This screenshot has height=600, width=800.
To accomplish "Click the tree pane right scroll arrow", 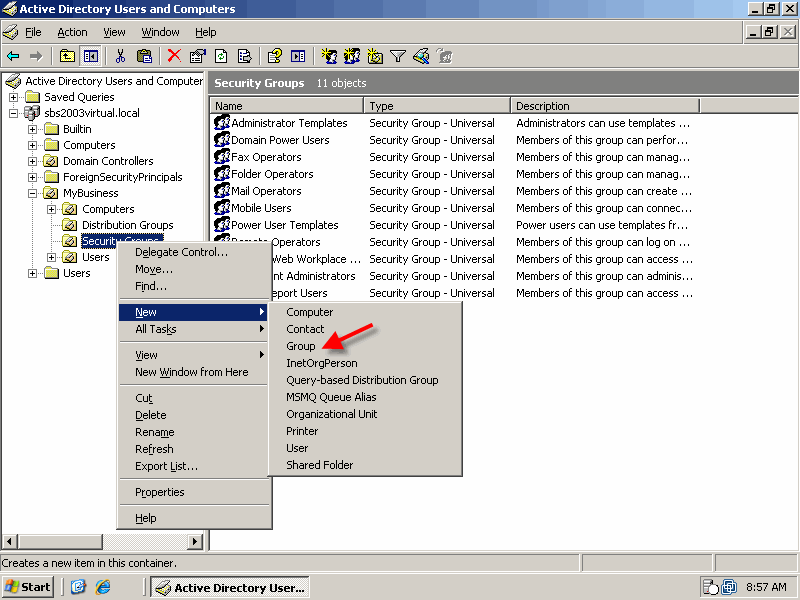I will pos(194,541).
